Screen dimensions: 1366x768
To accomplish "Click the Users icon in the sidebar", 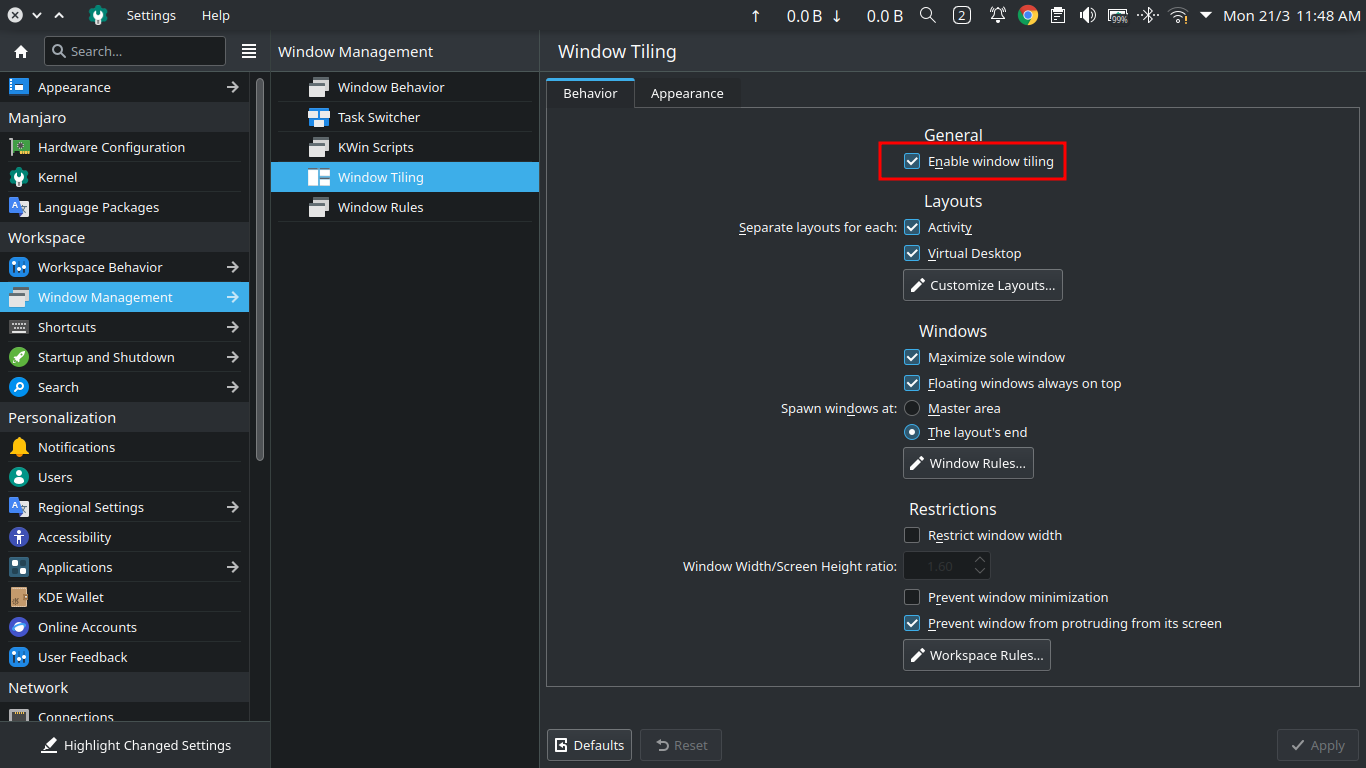I will (x=19, y=477).
